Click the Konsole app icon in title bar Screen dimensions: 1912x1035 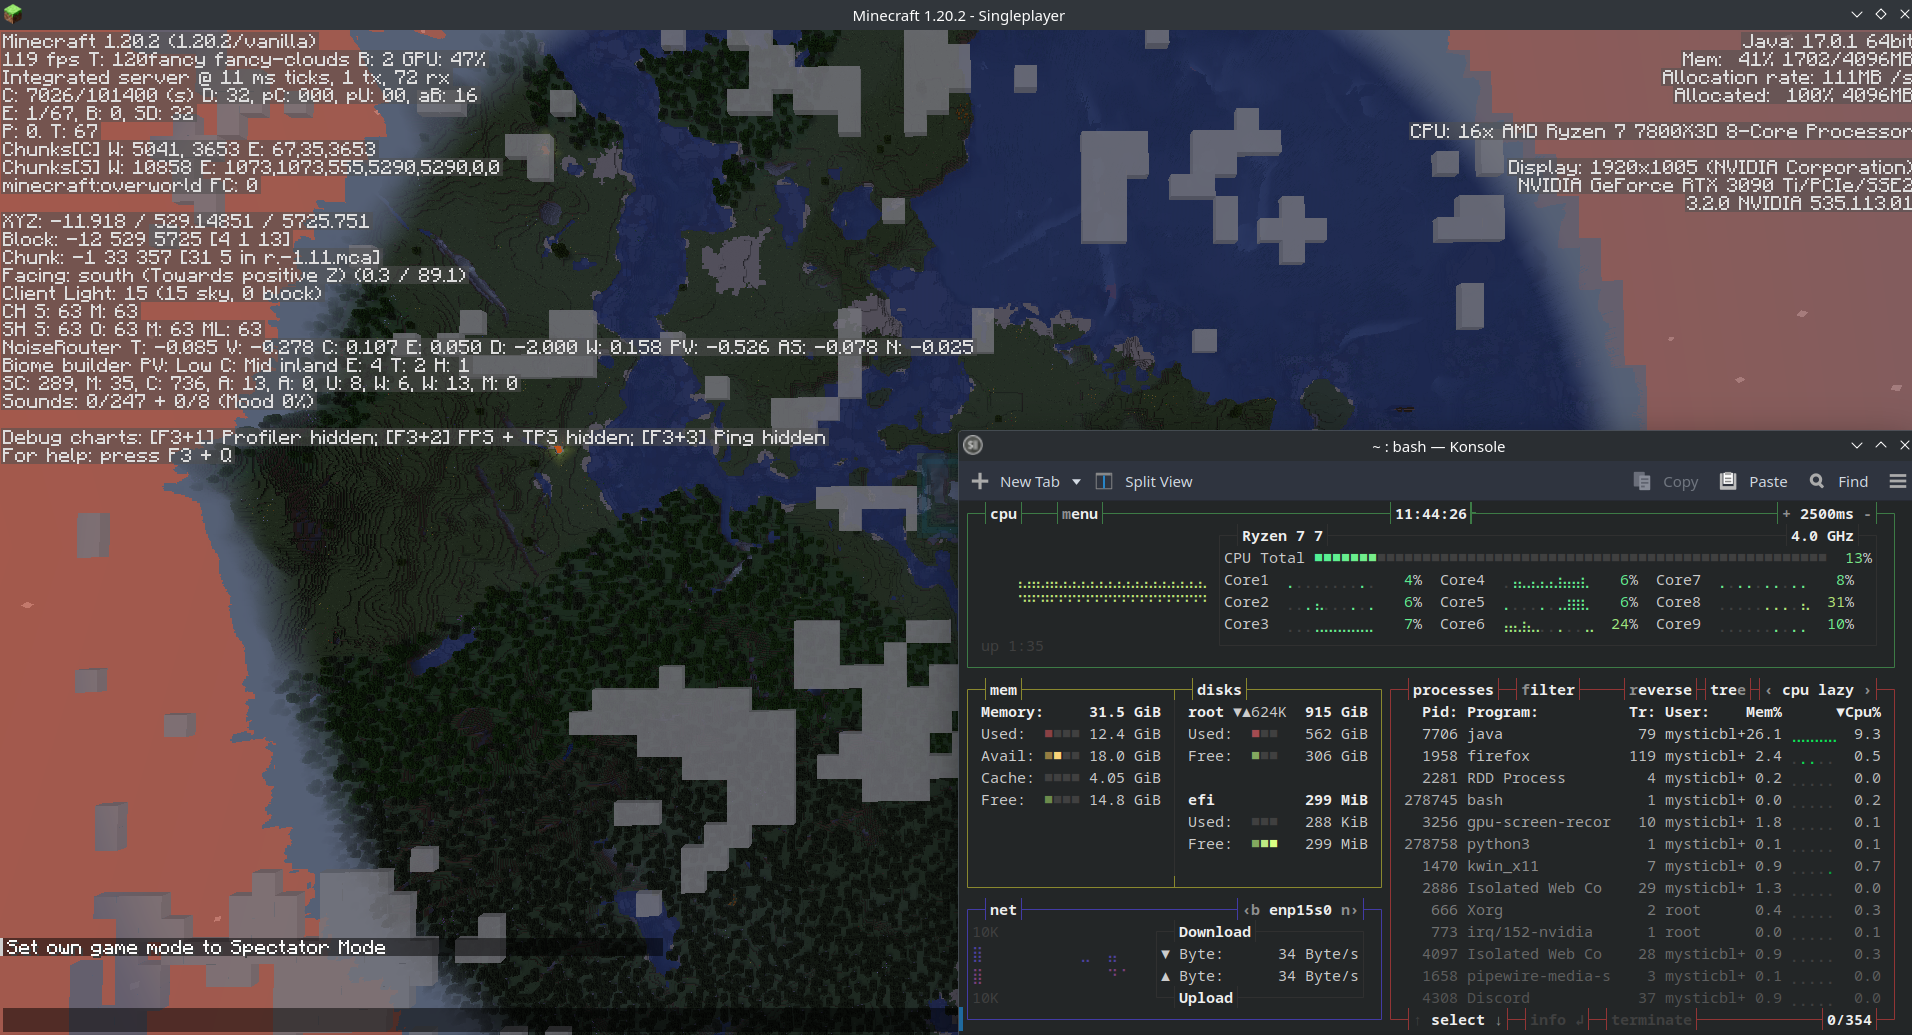point(973,446)
